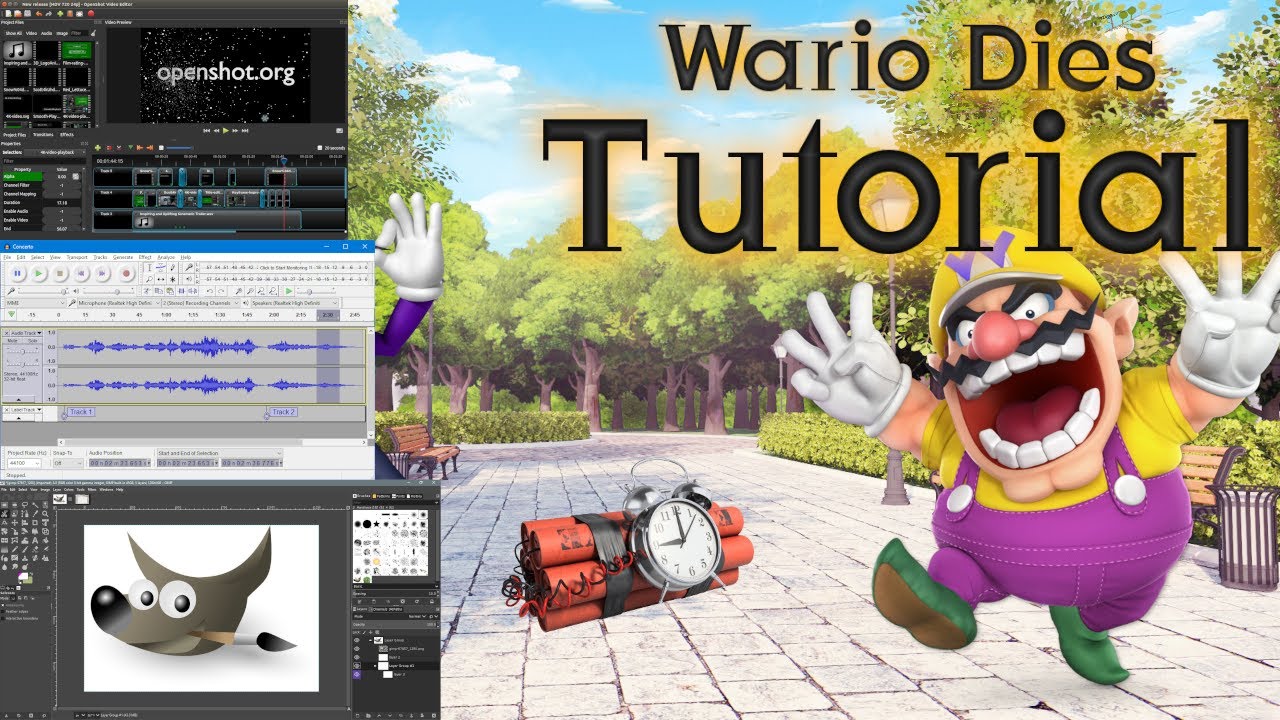This screenshot has height=720, width=1280.
Task: Open the Effect menu in Audacity
Action: (145, 257)
